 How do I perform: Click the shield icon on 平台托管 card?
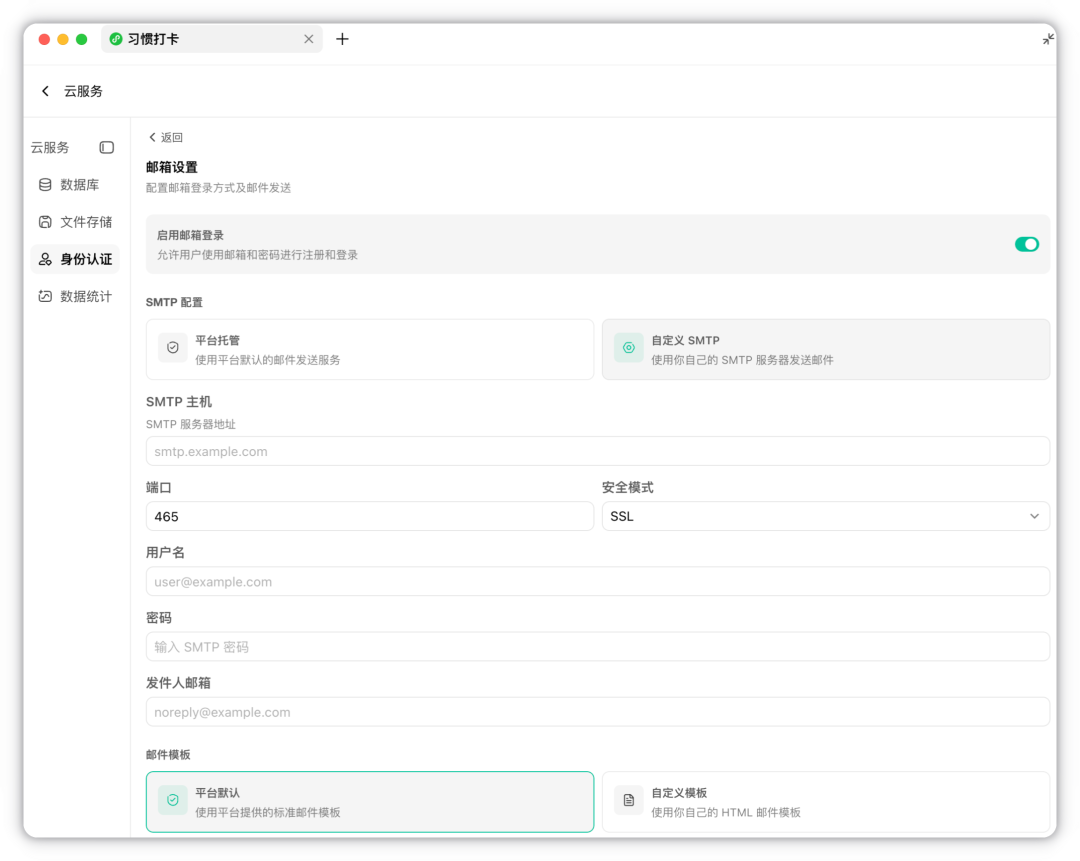[x=173, y=348]
